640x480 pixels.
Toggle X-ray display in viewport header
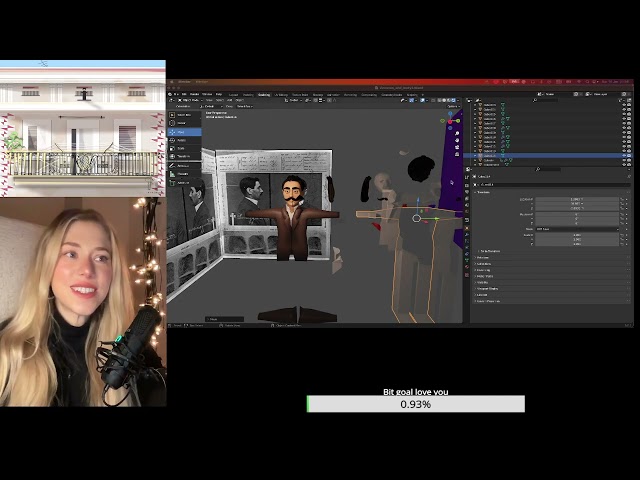pos(433,100)
